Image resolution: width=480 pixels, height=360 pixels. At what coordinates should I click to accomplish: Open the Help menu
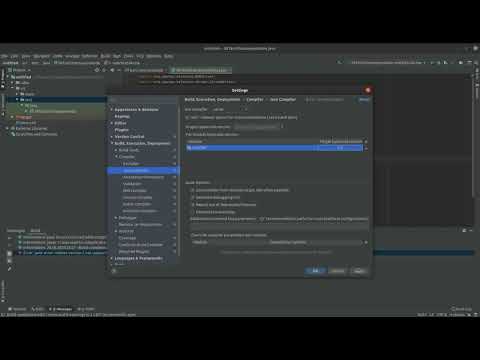tap(169, 56)
